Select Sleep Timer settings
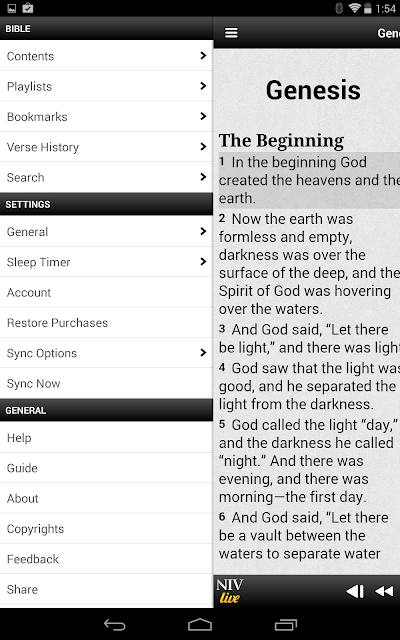Image resolution: width=400 pixels, height=640 pixels. click(x=106, y=262)
